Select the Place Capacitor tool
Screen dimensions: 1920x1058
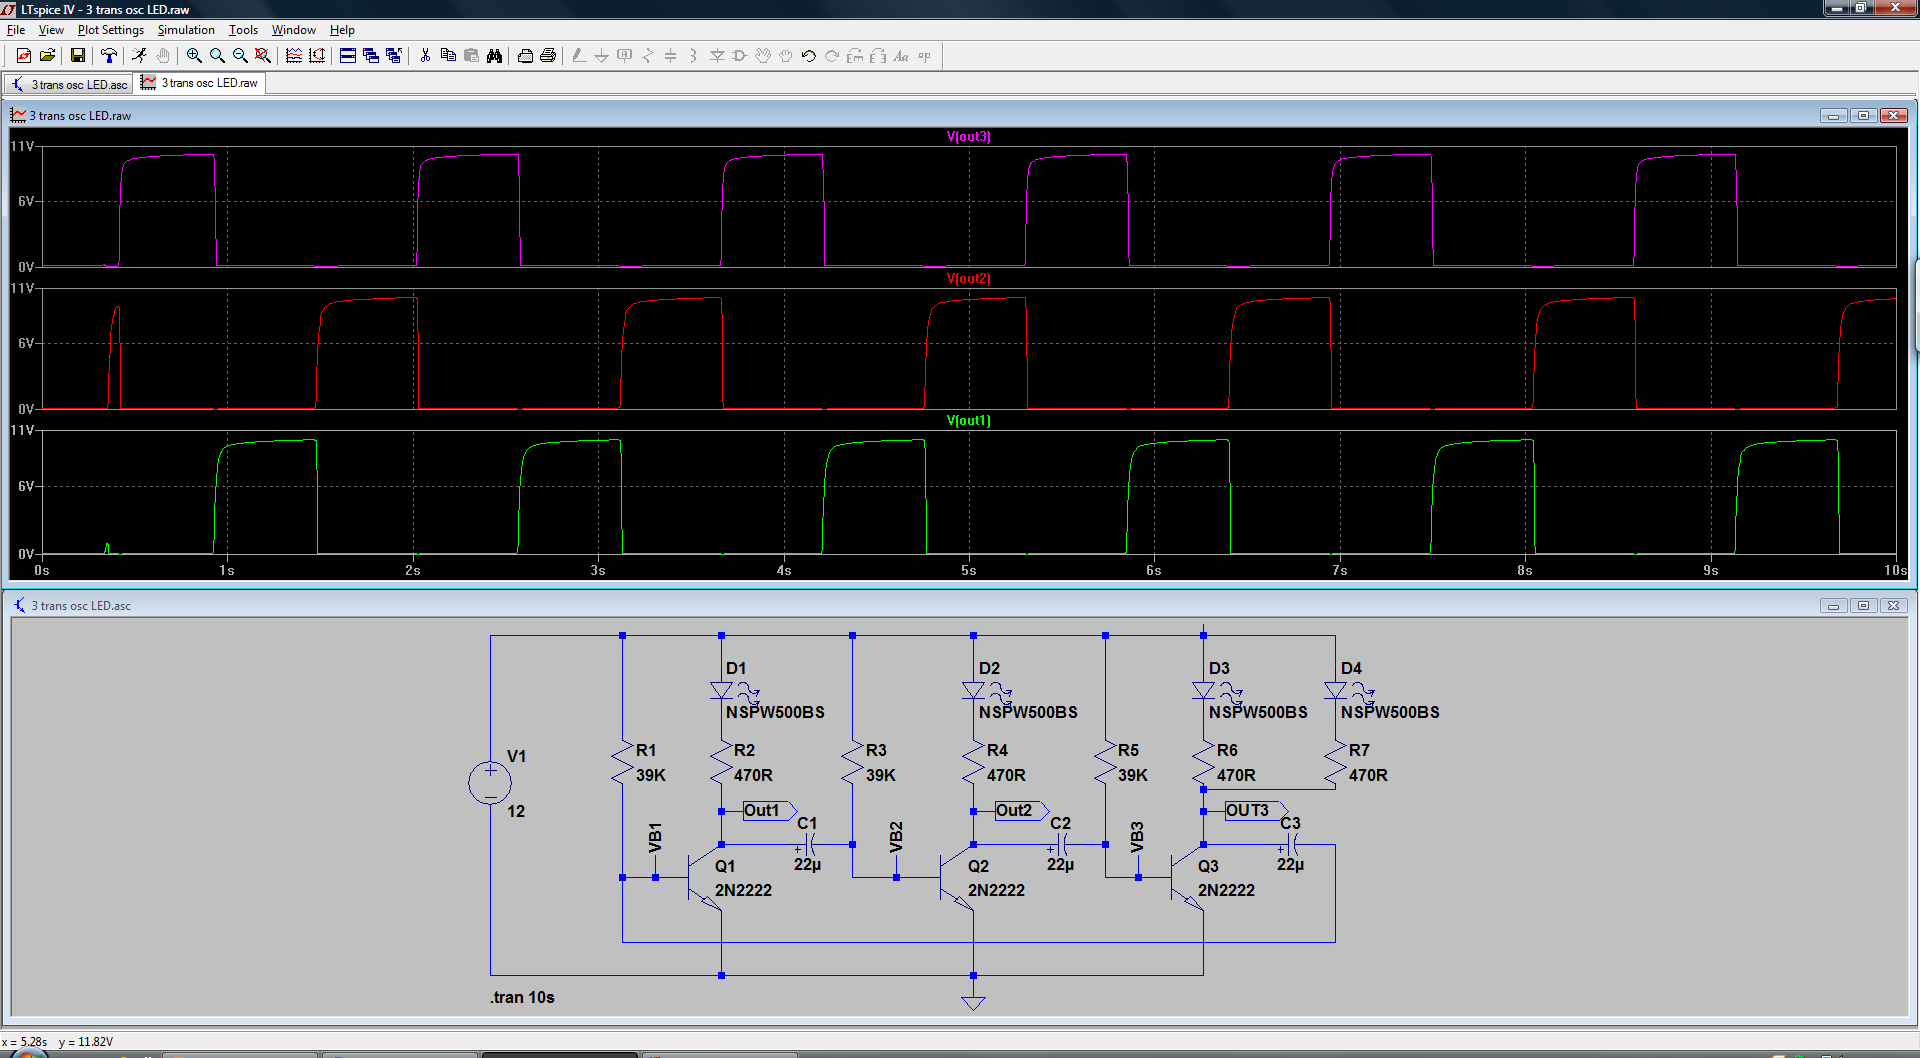pyautogui.click(x=671, y=56)
